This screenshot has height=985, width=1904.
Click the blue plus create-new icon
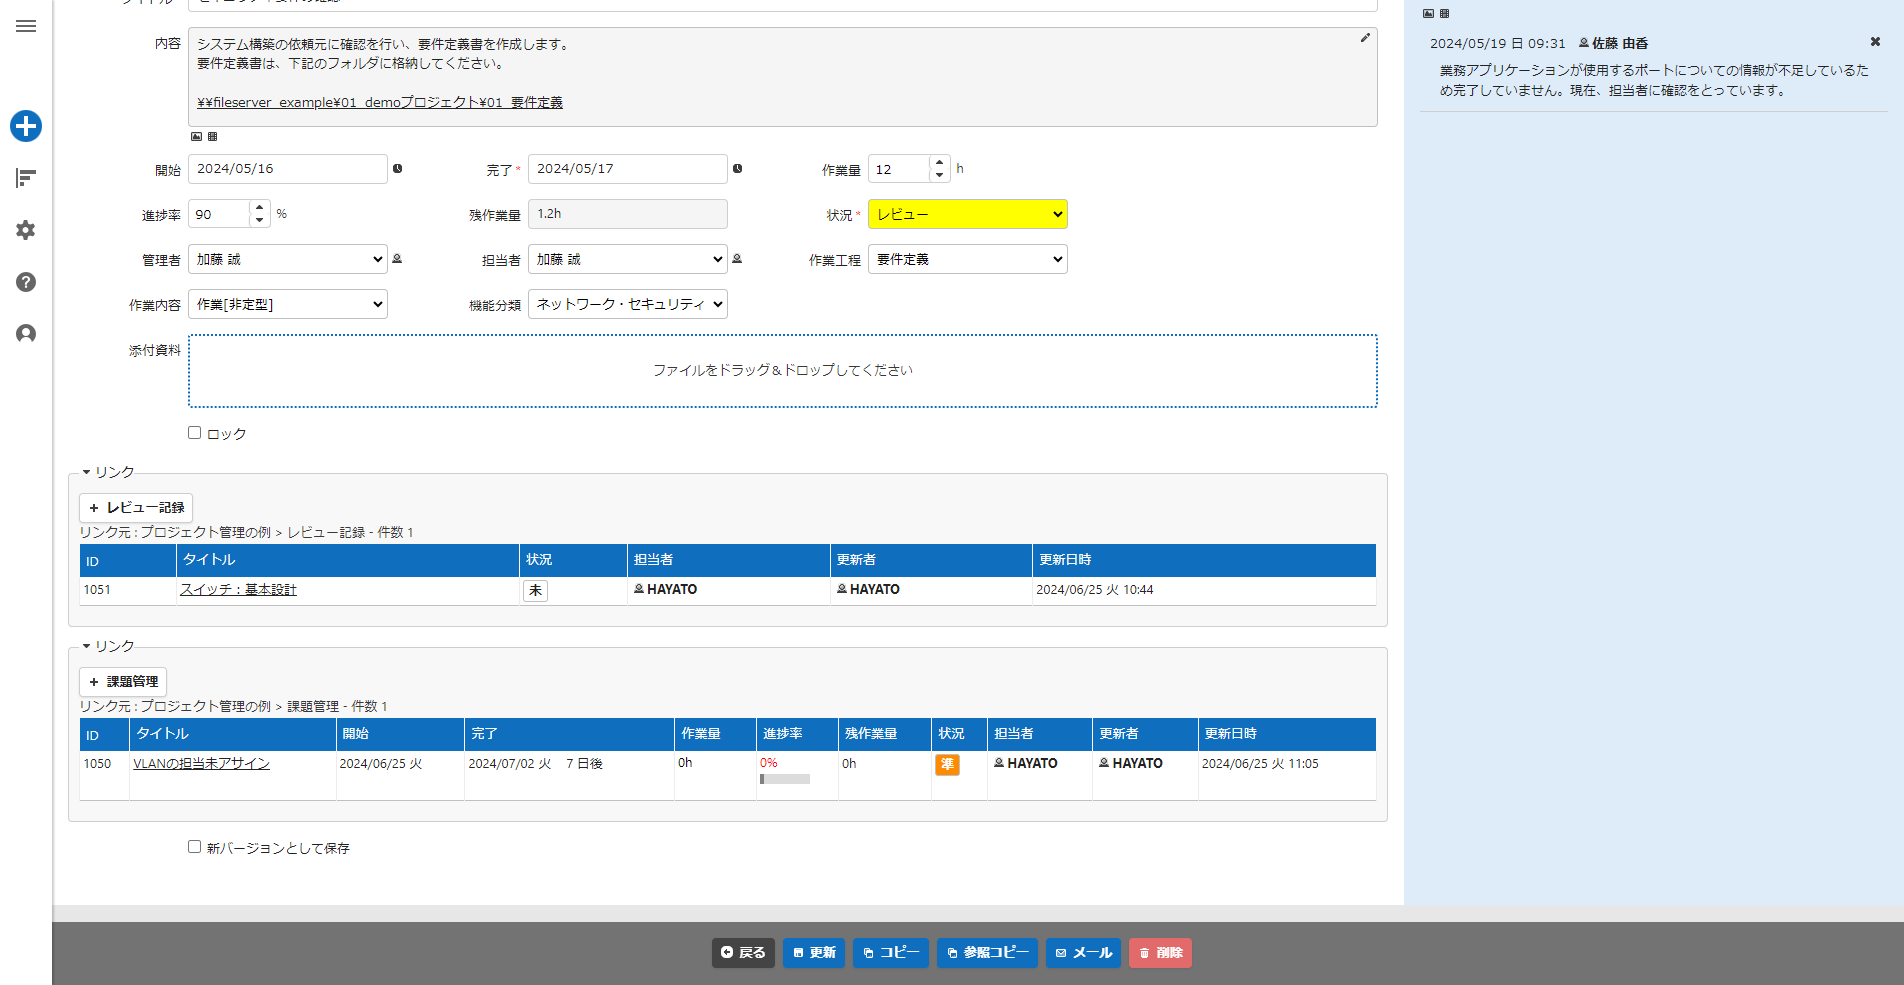click(26, 126)
